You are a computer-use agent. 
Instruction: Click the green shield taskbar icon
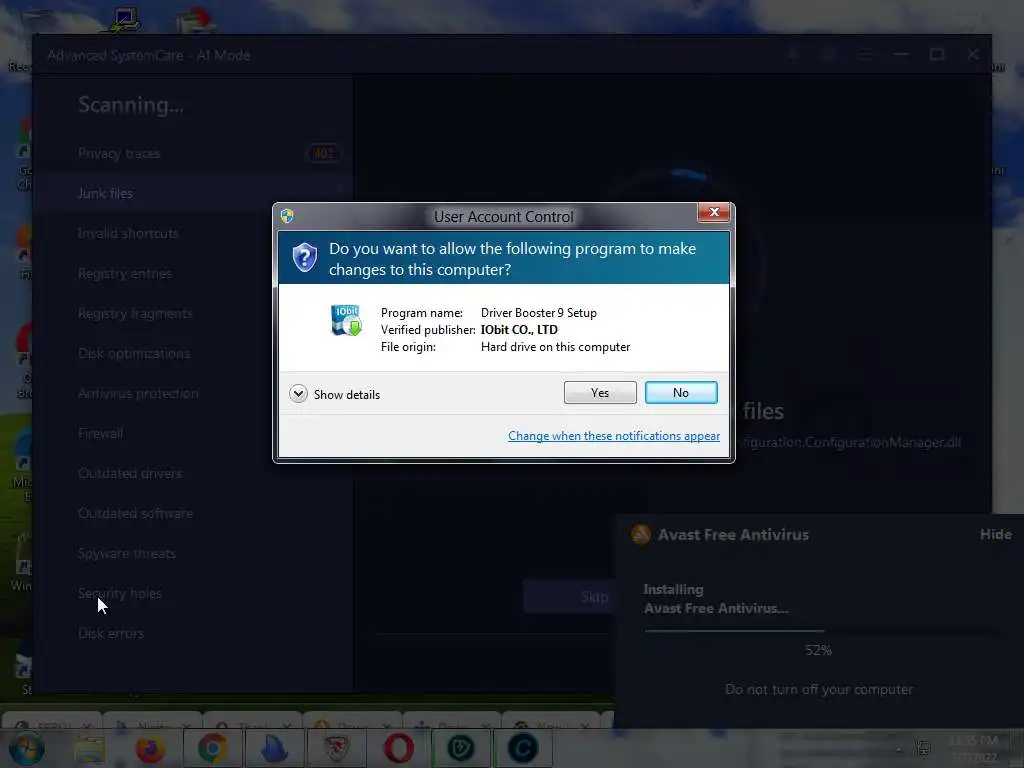[460, 749]
